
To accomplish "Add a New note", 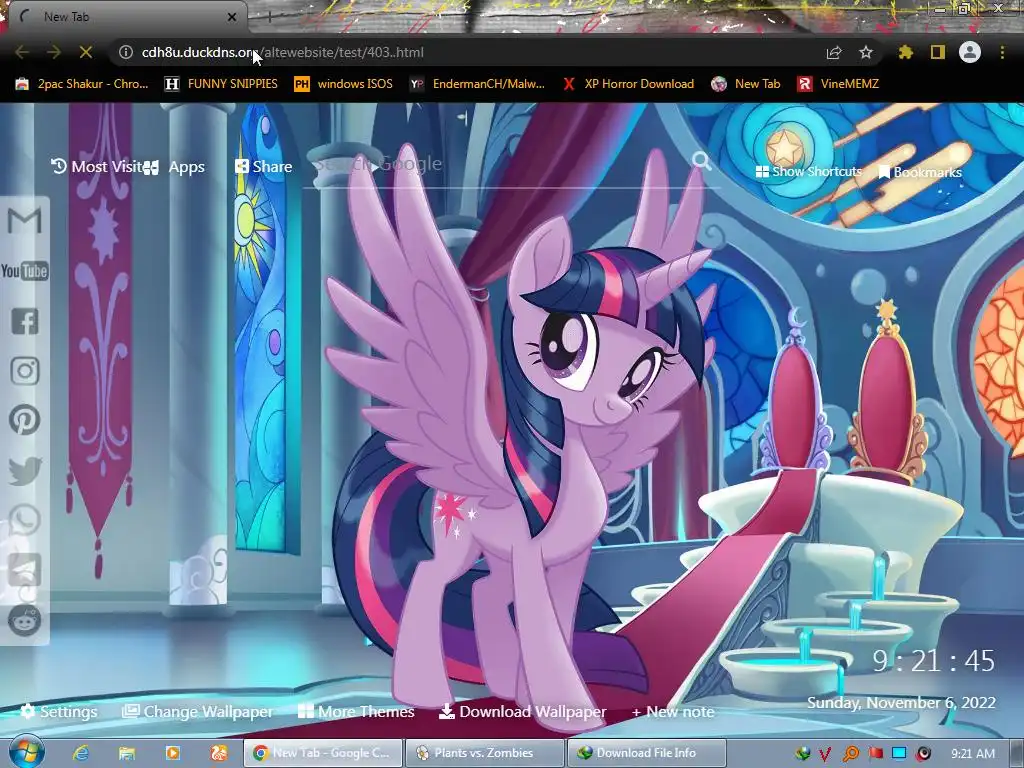I will tap(673, 712).
